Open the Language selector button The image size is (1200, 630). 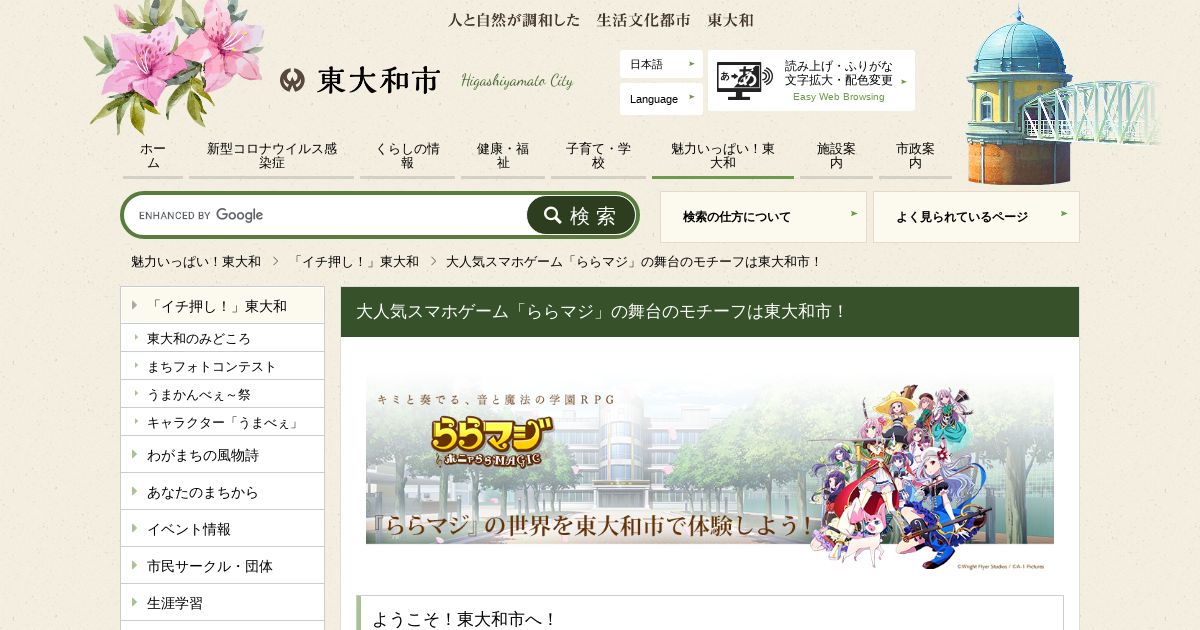(x=661, y=99)
